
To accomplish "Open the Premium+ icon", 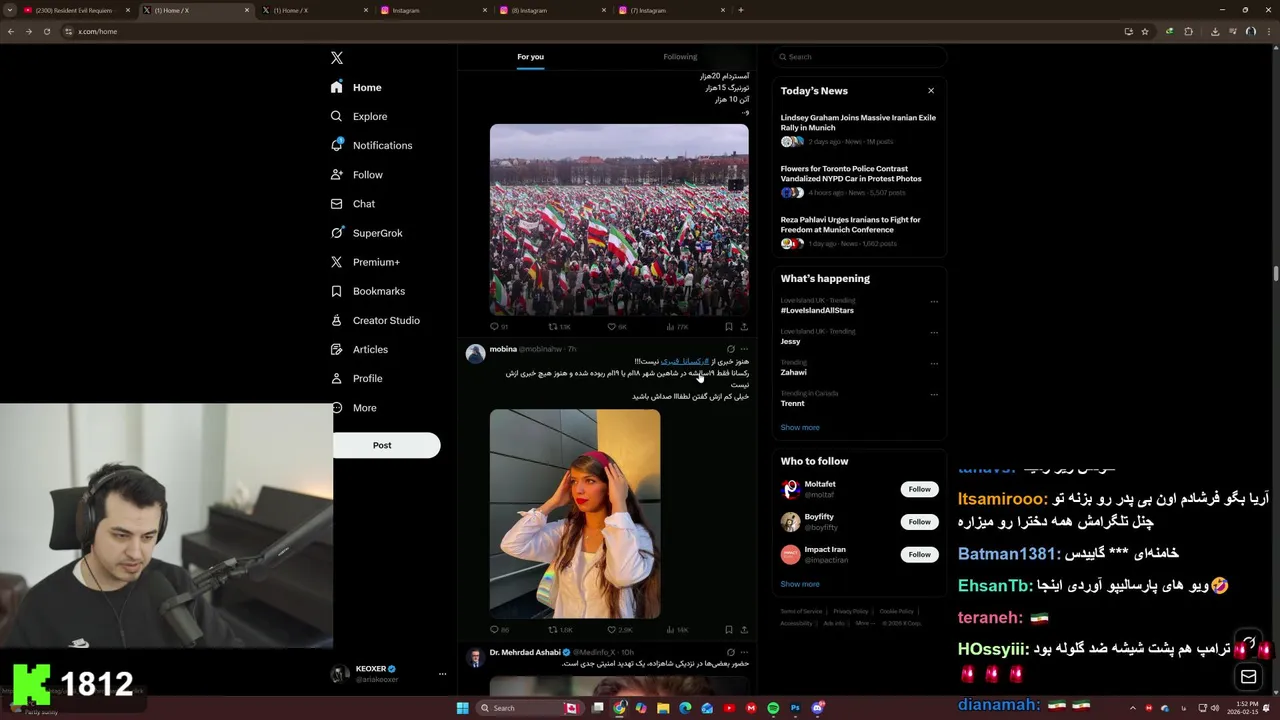I will (x=337, y=262).
